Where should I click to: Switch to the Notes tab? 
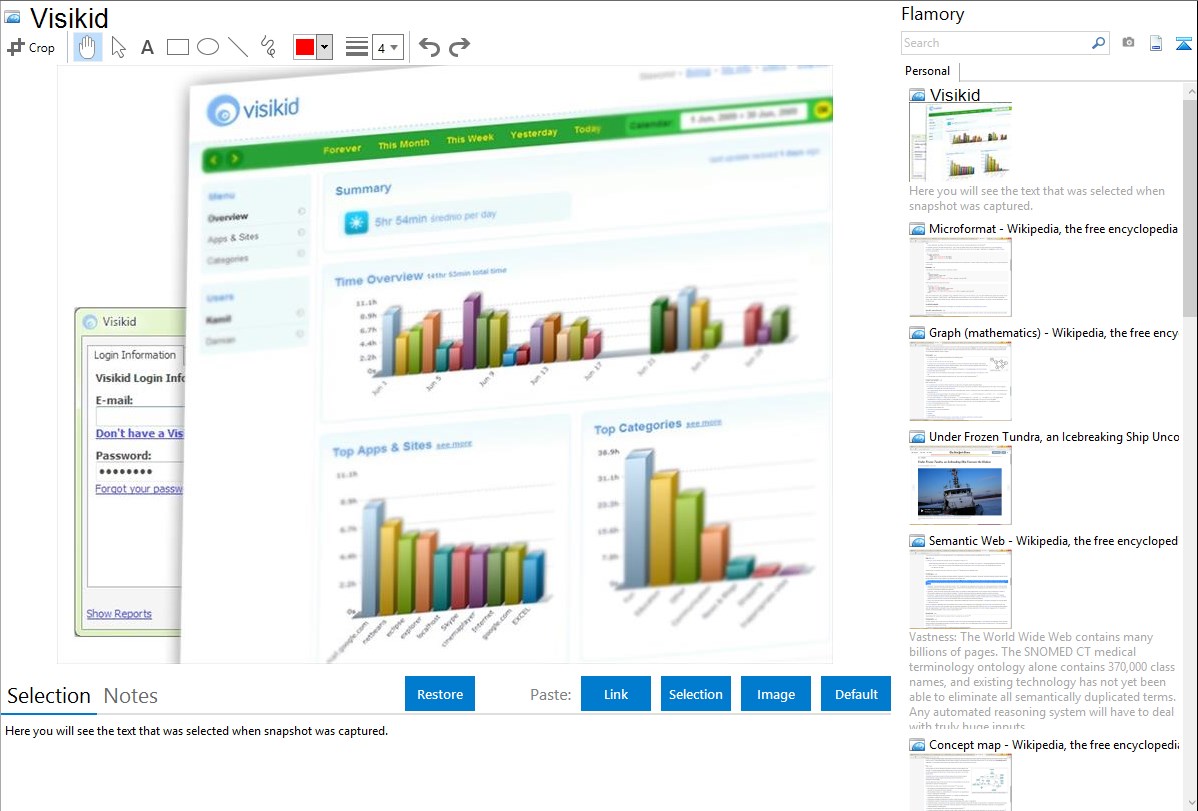point(131,696)
